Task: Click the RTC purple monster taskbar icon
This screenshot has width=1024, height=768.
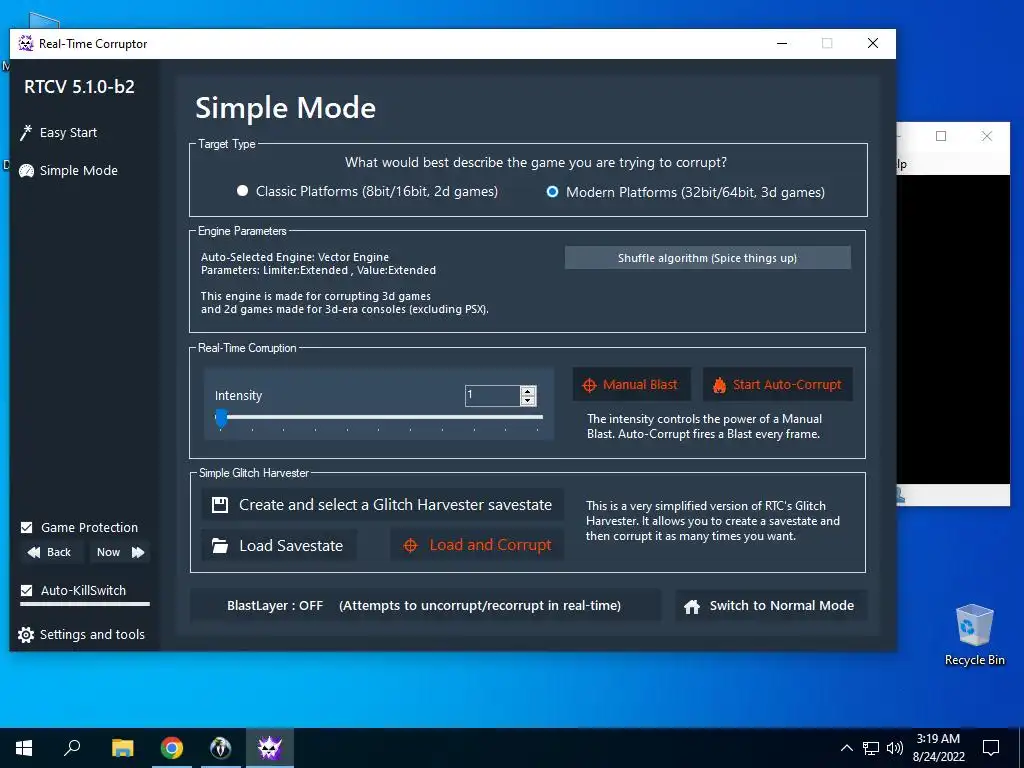Action: [270, 748]
